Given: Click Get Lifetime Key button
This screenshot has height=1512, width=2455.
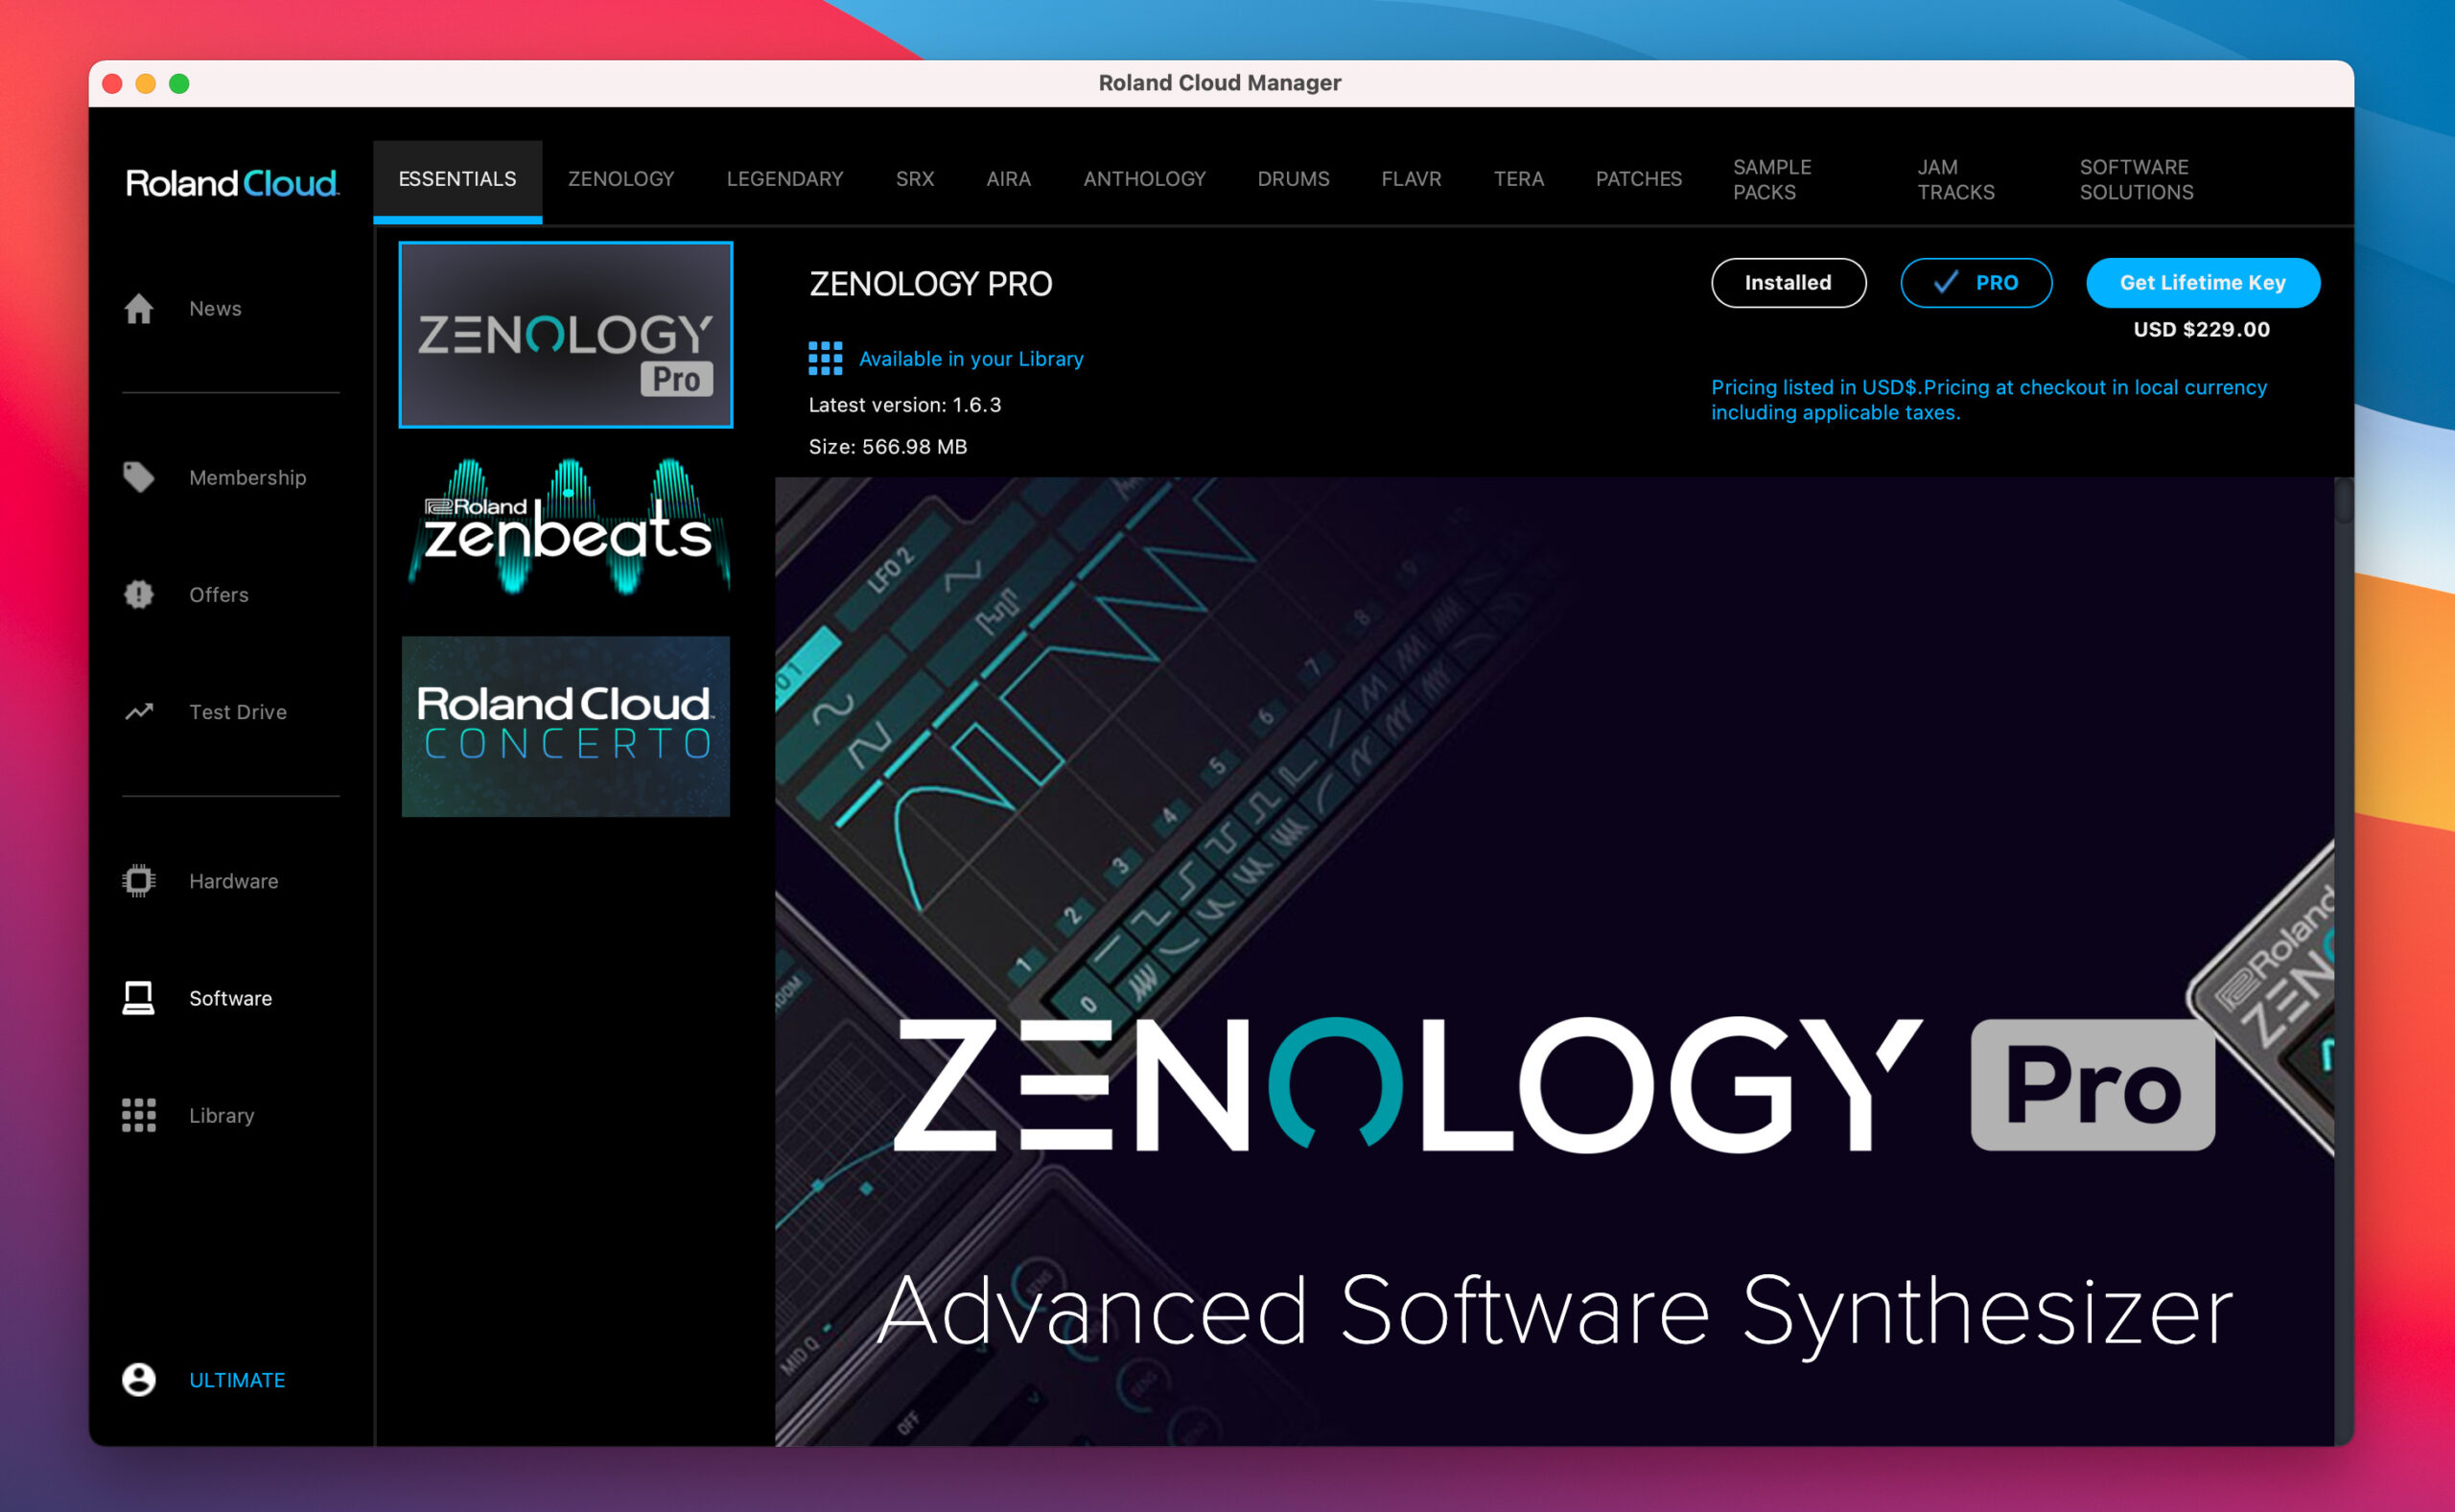Looking at the screenshot, I should pos(2203,283).
